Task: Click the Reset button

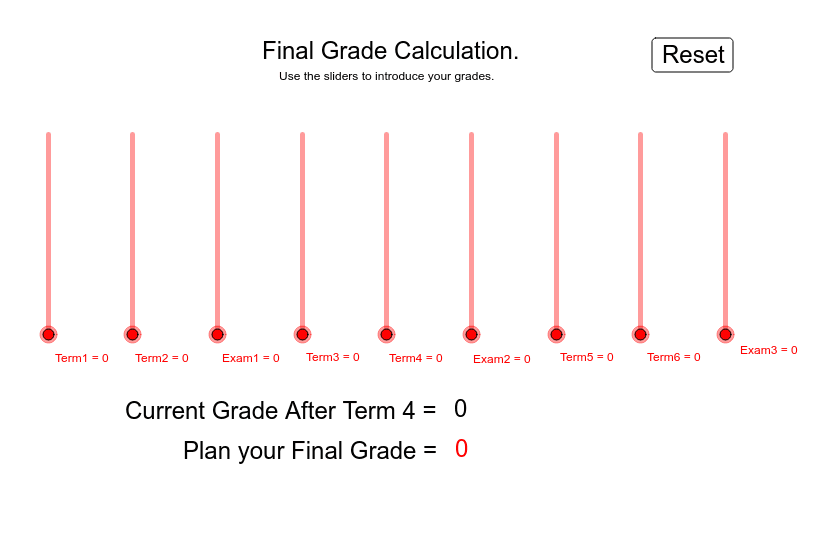Action: click(692, 55)
